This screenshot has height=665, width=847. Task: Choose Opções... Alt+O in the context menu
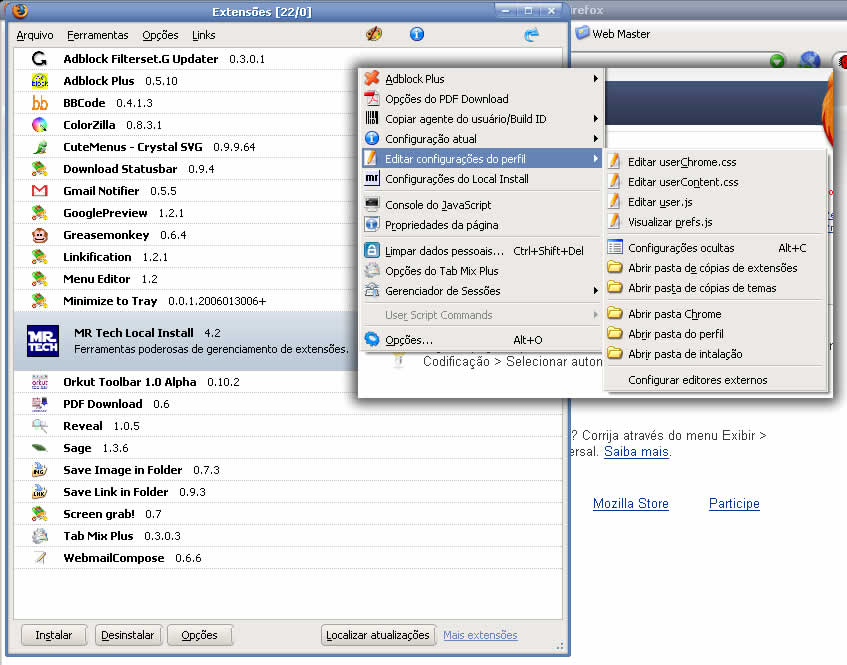(x=482, y=340)
